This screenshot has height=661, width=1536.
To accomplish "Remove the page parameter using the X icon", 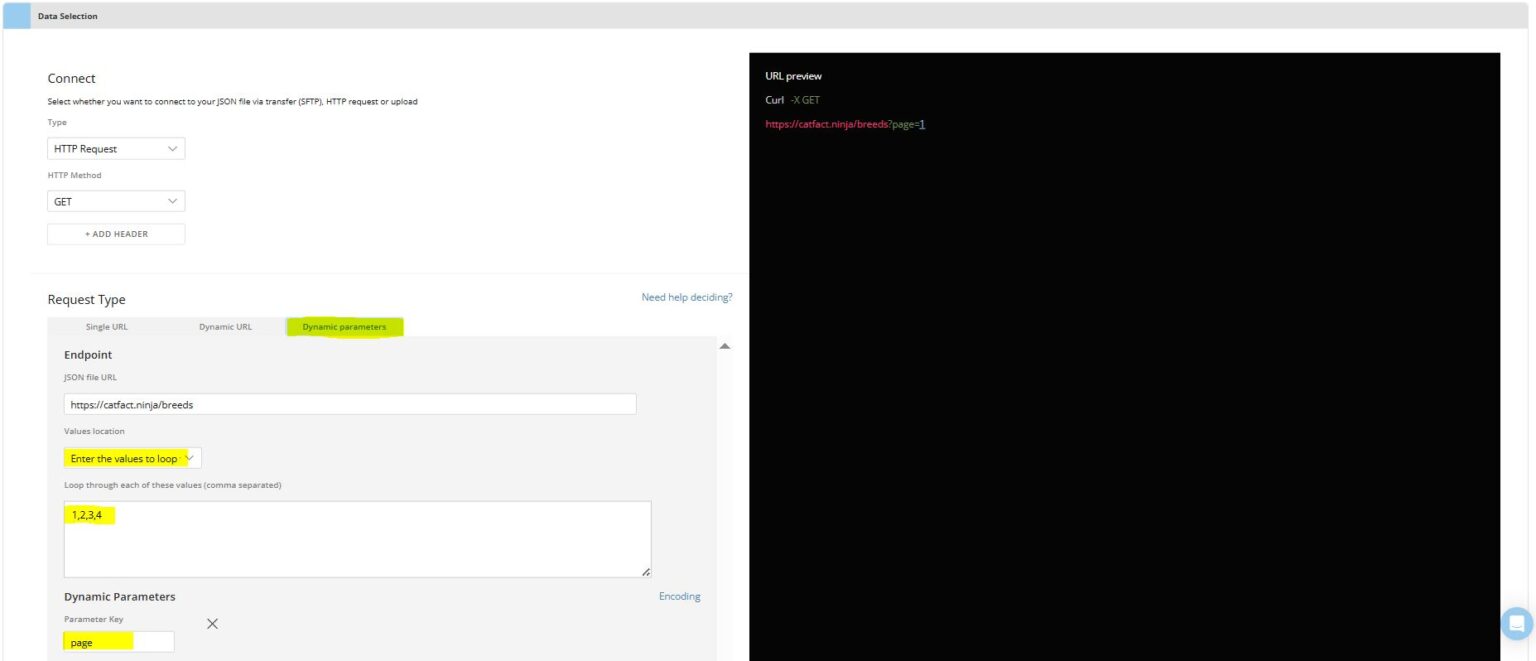I will [x=211, y=623].
